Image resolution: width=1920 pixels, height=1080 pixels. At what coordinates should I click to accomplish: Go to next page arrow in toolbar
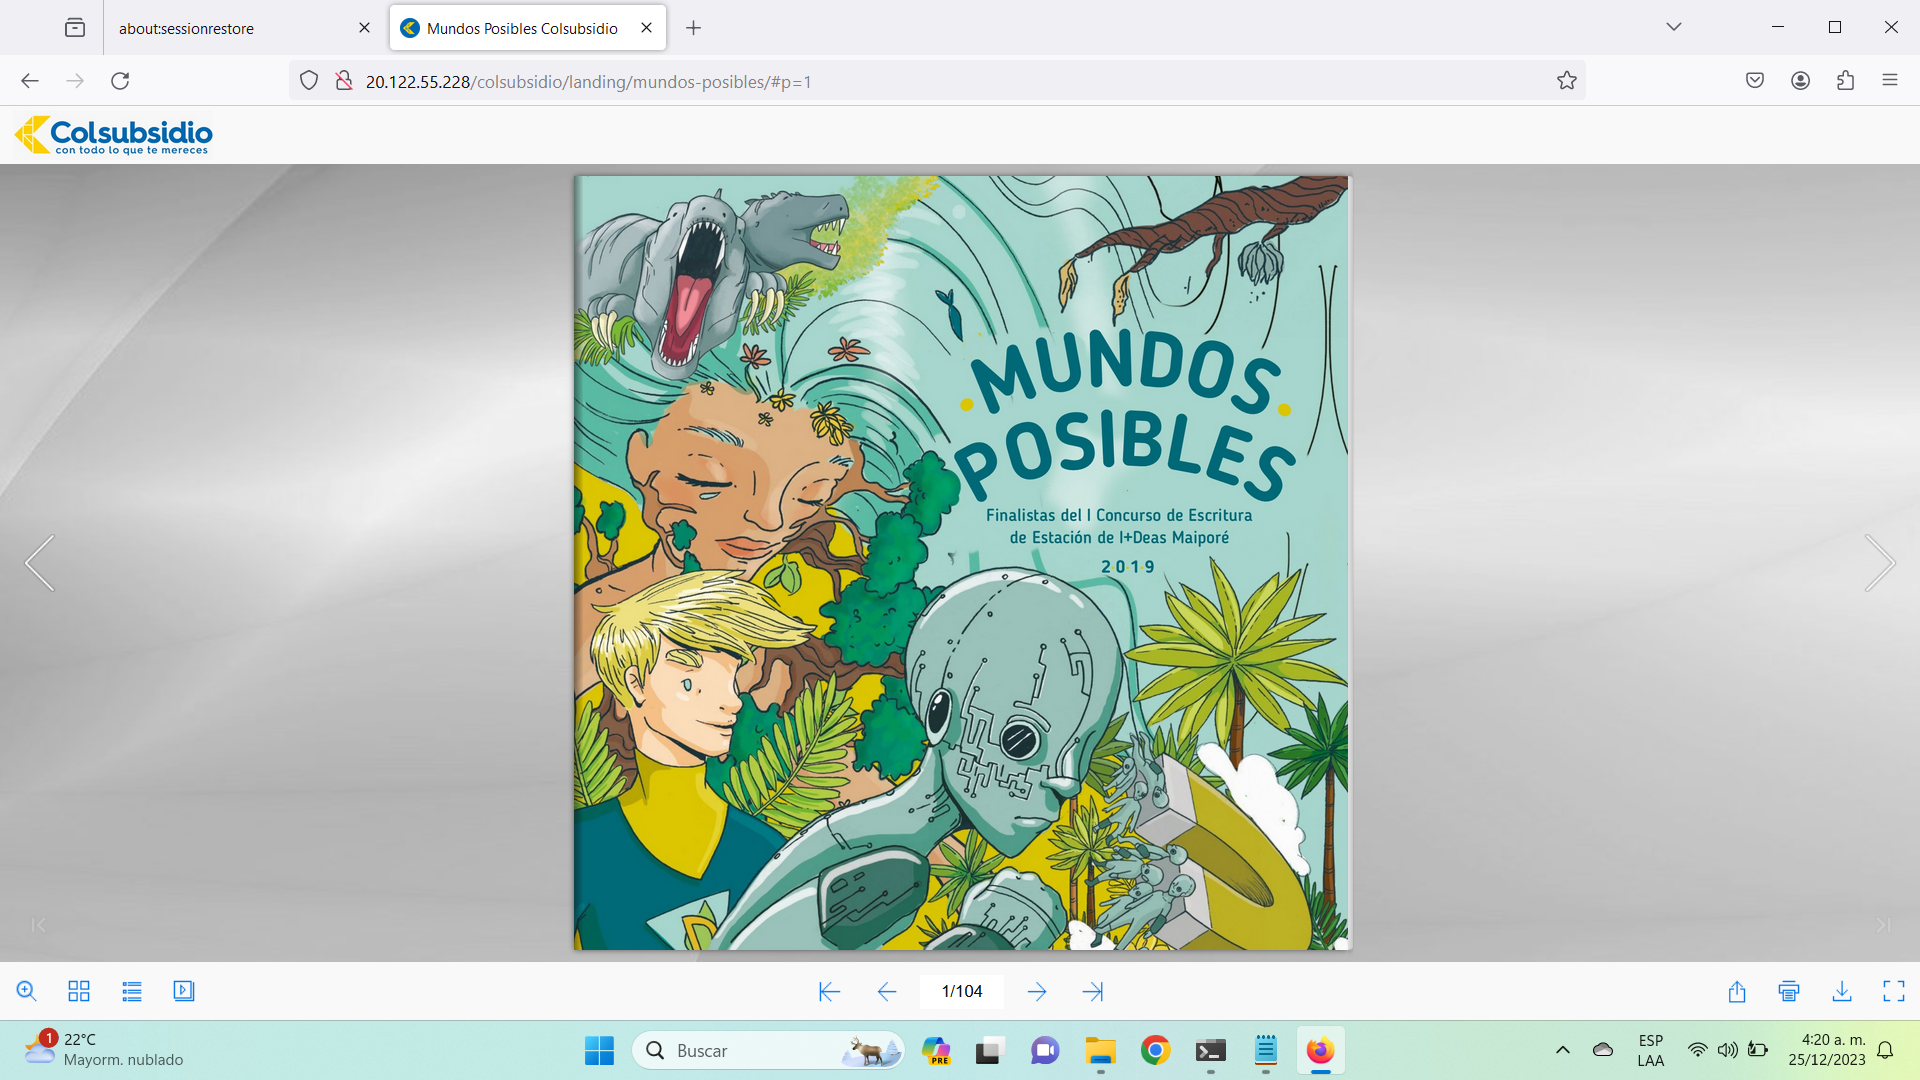pos(1037,991)
